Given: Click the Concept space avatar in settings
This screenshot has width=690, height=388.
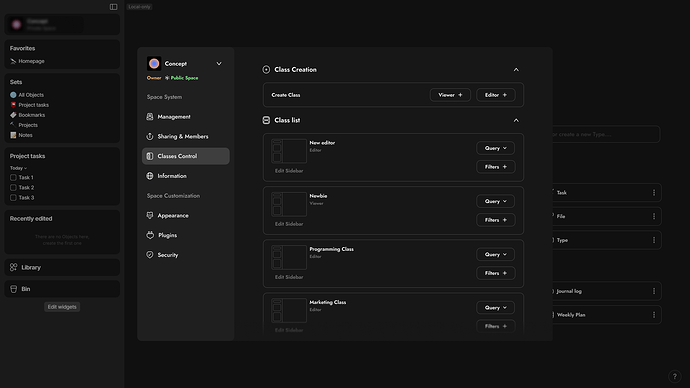Looking at the screenshot, I should tap(154, 64).
